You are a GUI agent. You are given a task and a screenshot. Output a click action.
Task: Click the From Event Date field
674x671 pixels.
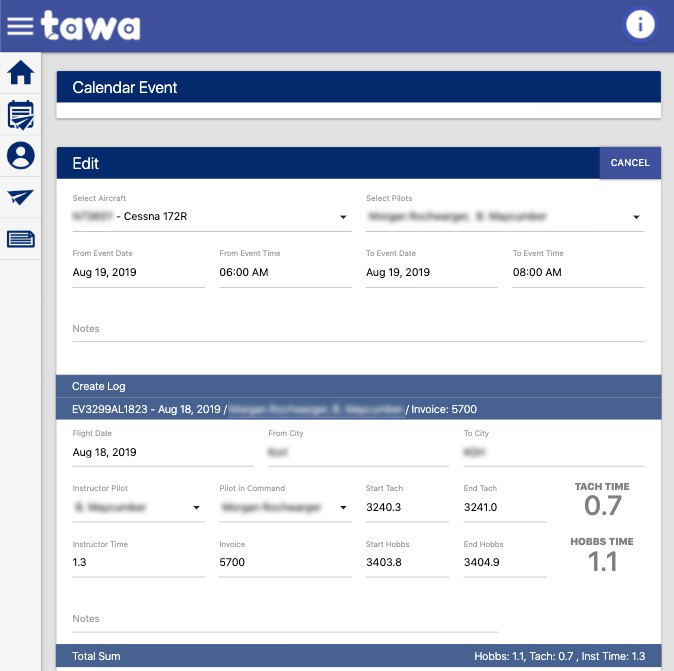click(138, 272)
